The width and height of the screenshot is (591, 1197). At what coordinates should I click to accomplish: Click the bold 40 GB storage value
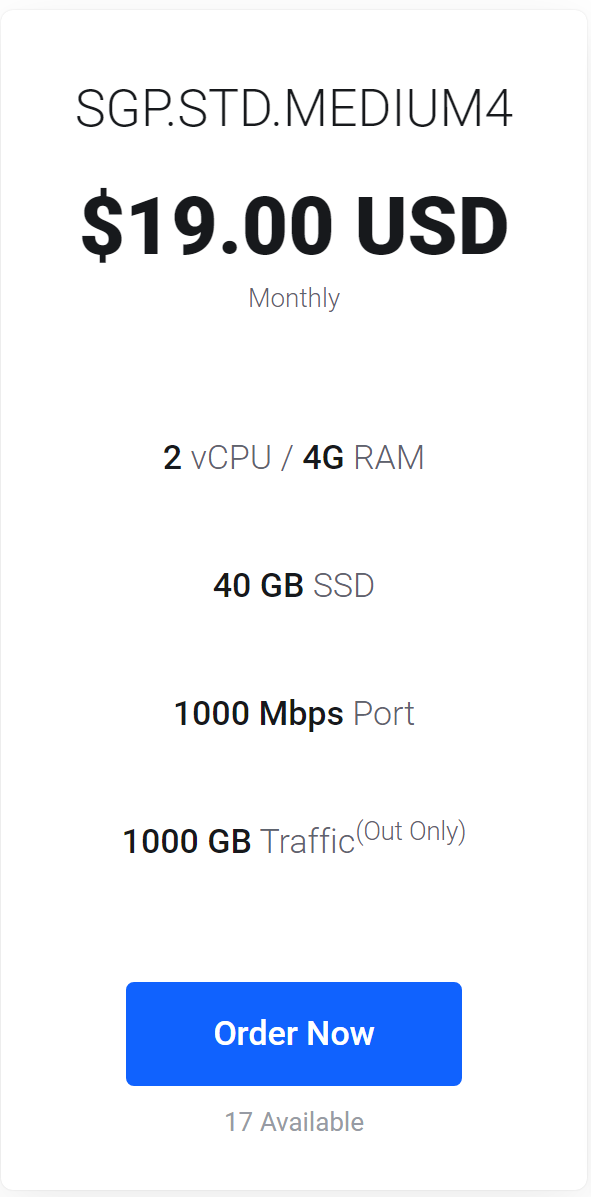259,586
